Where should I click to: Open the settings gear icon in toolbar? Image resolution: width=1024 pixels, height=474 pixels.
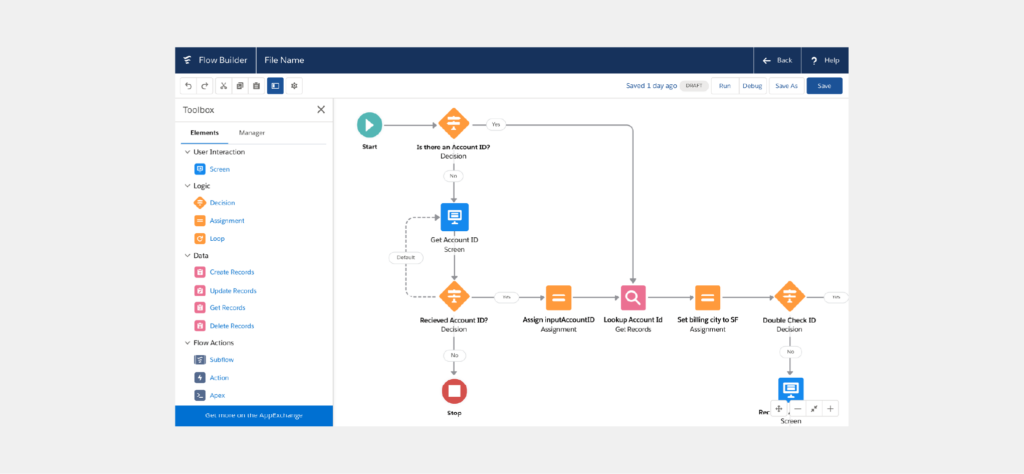(295, 86)
